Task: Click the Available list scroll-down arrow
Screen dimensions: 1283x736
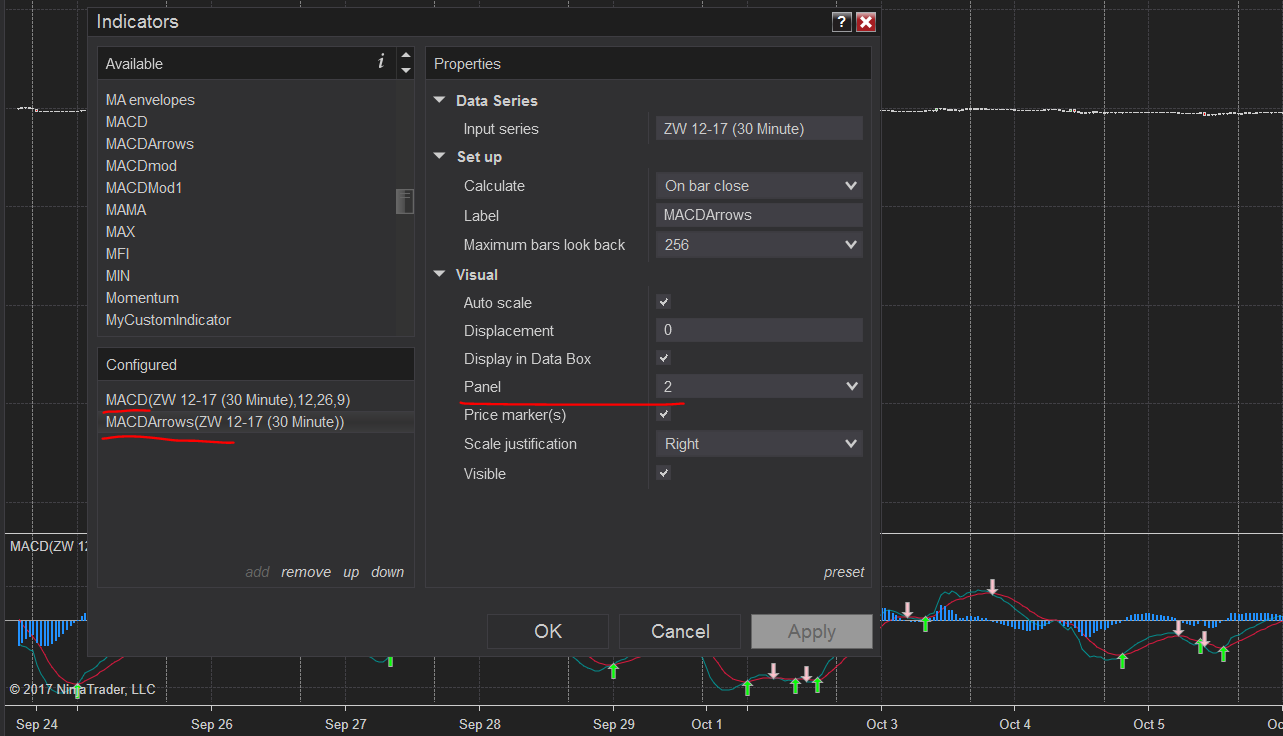Action: pyautogui.click(x=405, y=70)
